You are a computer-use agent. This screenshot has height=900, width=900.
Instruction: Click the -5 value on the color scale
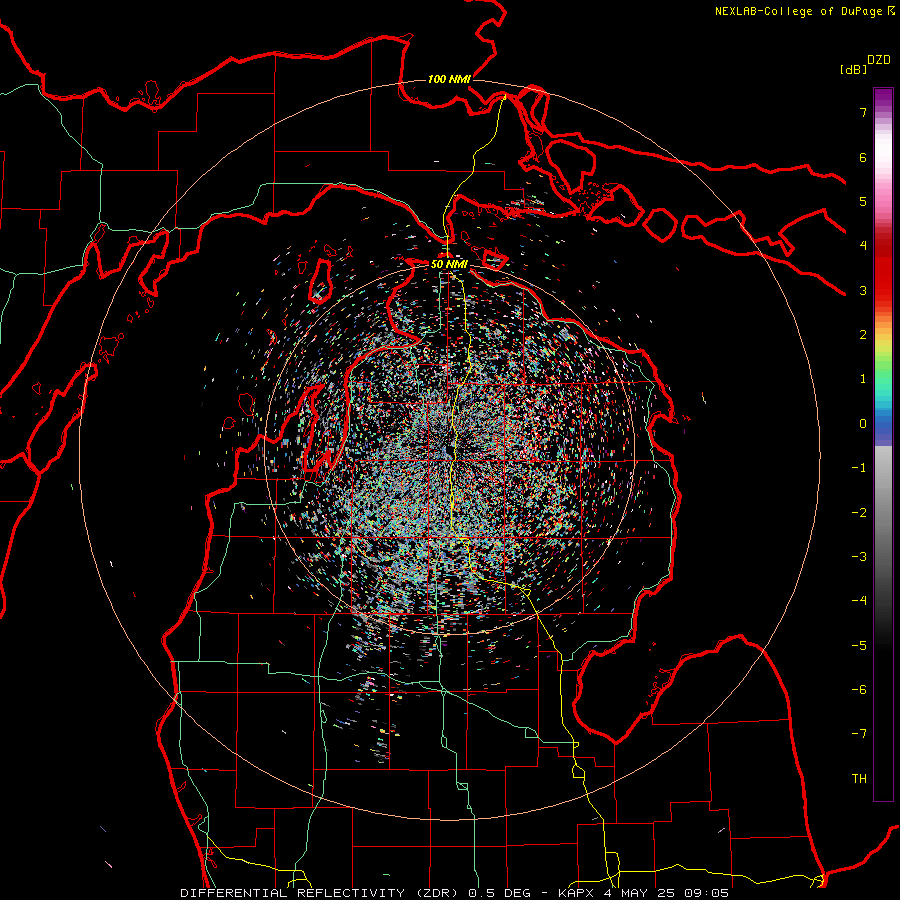tap(859, 646)
